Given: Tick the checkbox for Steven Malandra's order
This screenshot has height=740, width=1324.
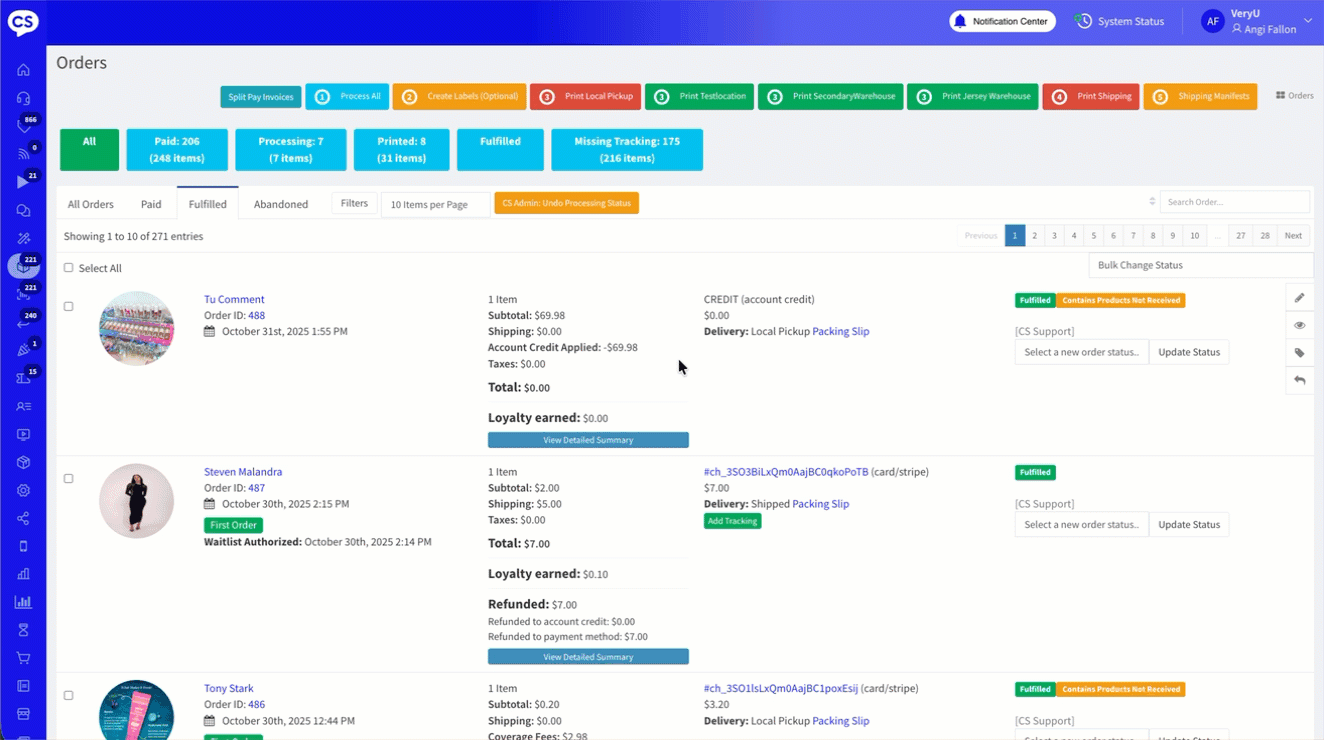Looking at the screenshot, I should tap(69, 479).
